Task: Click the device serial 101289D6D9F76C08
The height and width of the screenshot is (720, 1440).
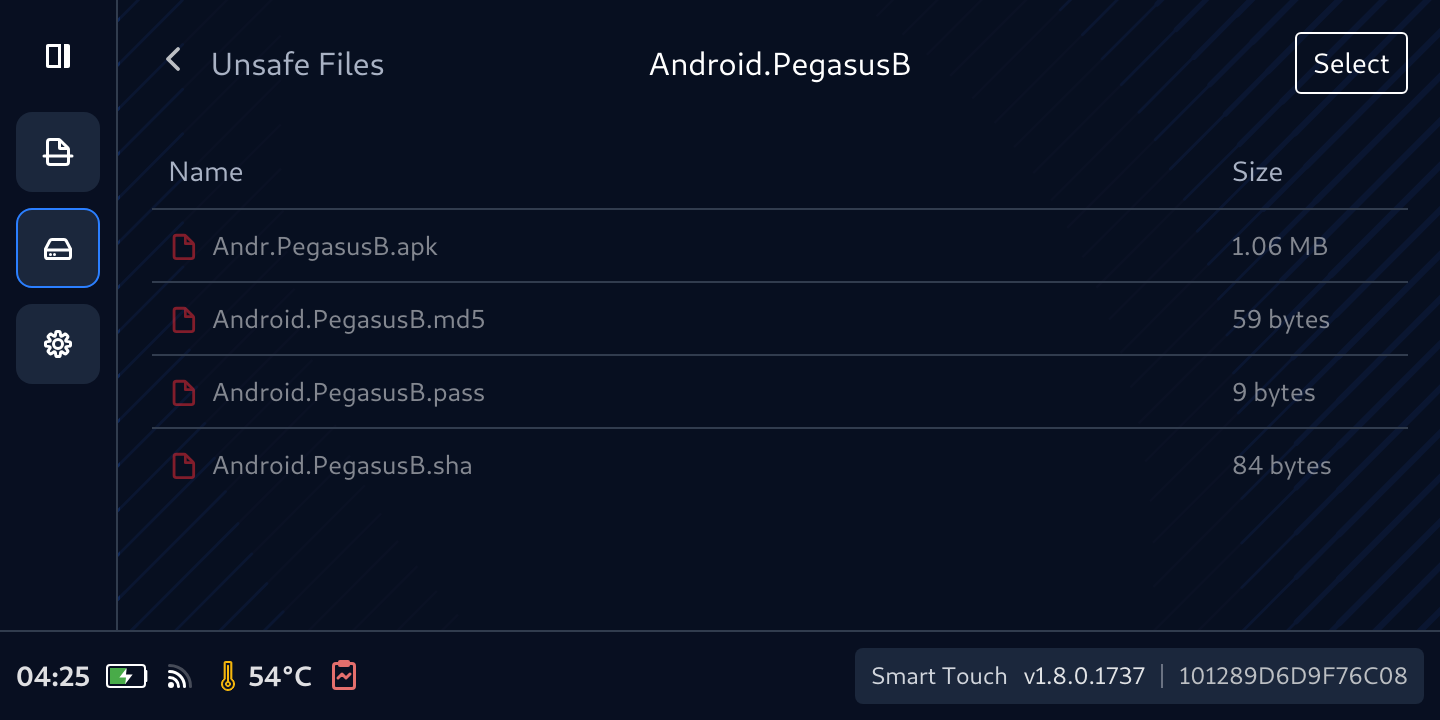Action: click(1292, 676)
